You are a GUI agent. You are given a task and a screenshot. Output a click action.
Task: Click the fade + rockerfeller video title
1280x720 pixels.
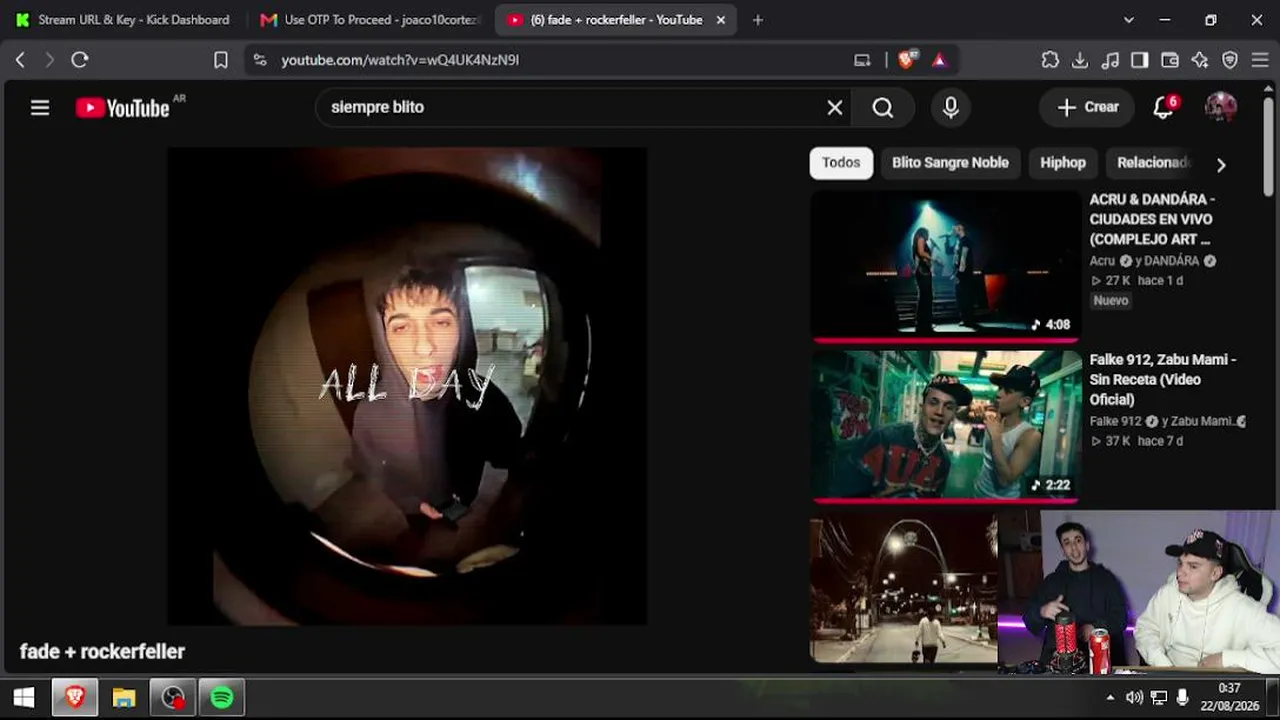(102, 652)
